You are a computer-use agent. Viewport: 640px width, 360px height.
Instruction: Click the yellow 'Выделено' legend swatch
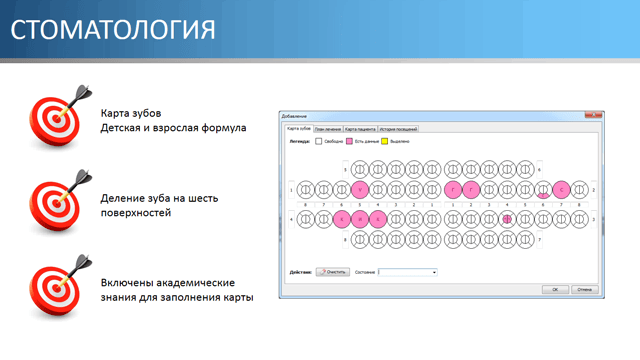point(384,141)
